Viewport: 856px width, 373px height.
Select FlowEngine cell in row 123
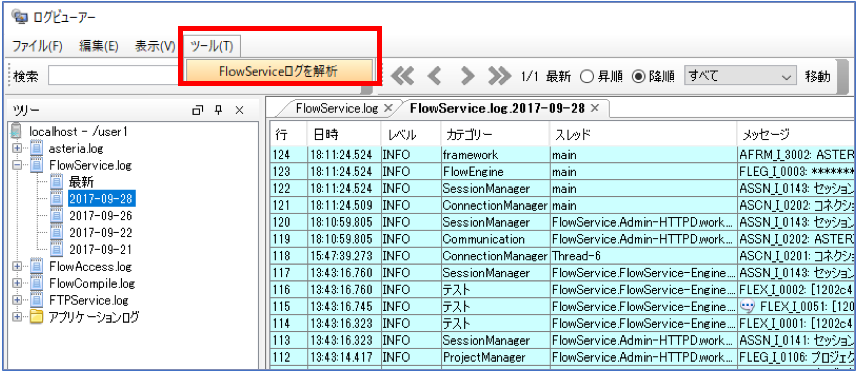click(x=495, y=171)
